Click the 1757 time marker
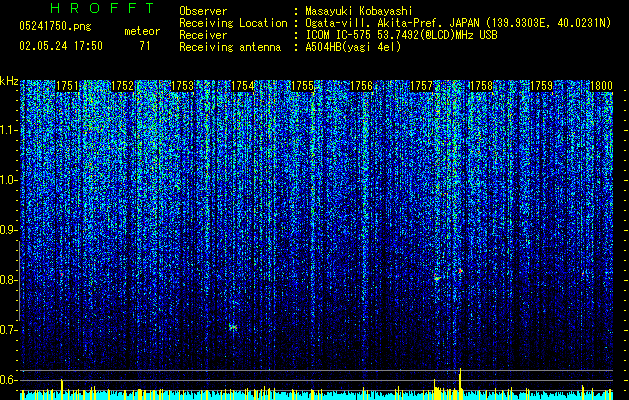 click(x=422, y=86)
